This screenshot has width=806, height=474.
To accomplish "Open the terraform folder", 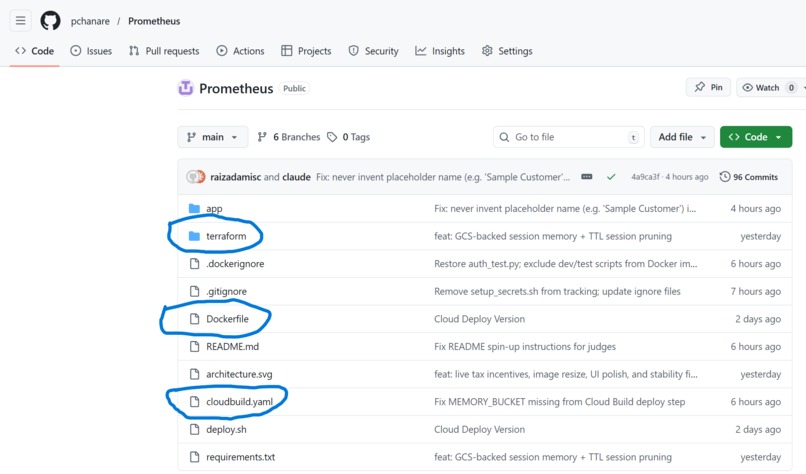I will click(x=226, y=236).
